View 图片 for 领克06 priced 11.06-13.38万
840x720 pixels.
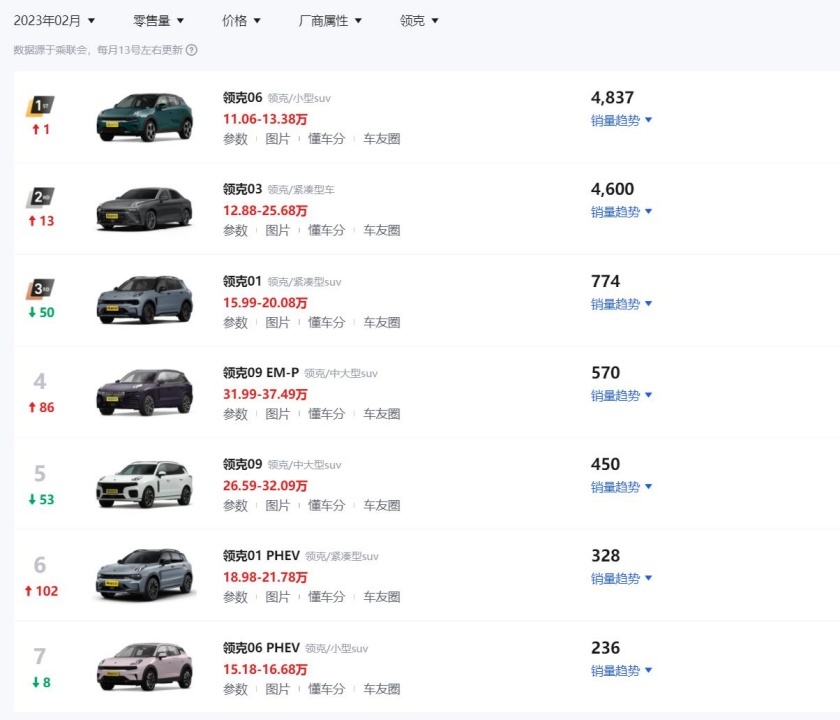(x=278, y=139)
